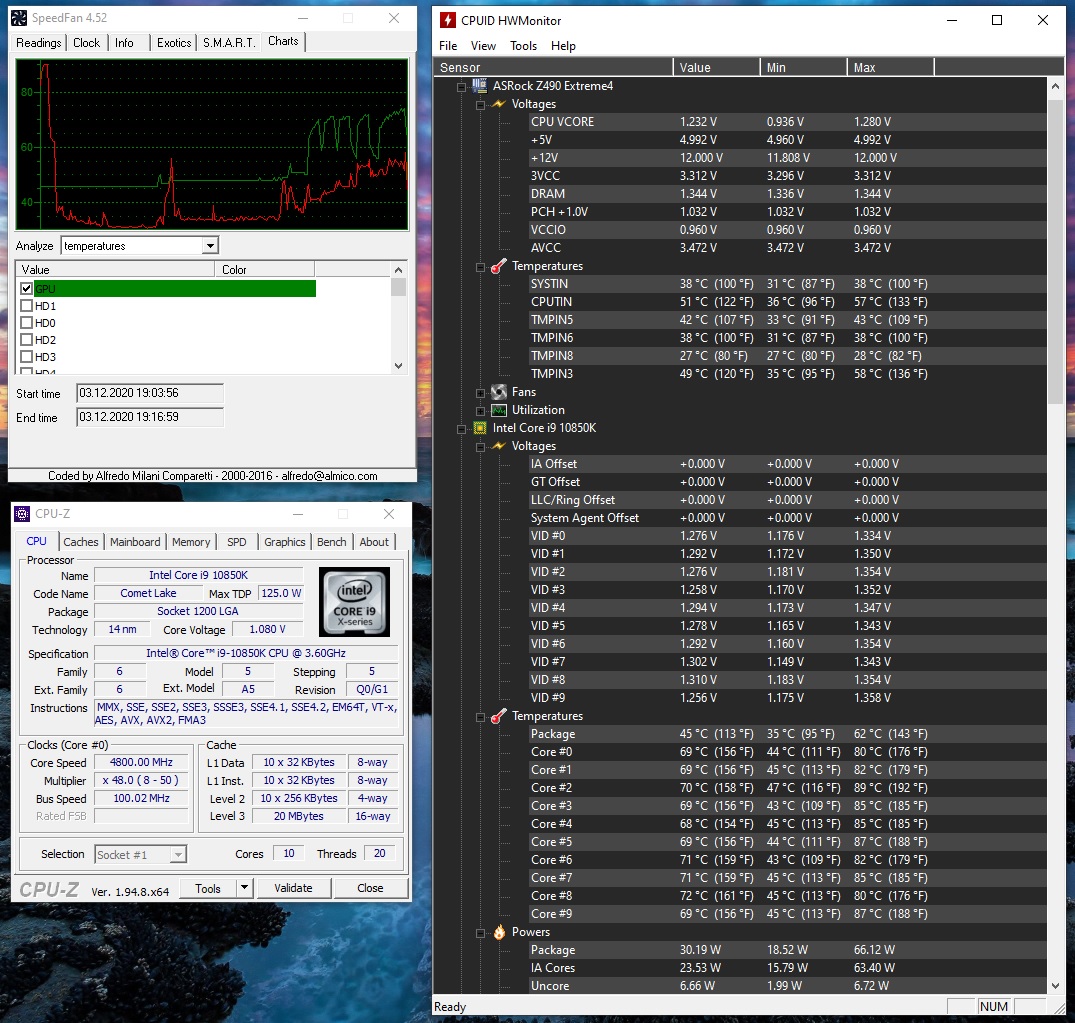Image resolution: width=1075 pixels, height=1023 pixels.
Task: Click the CPU Temperatures thermometer icon
Action: 498,716
